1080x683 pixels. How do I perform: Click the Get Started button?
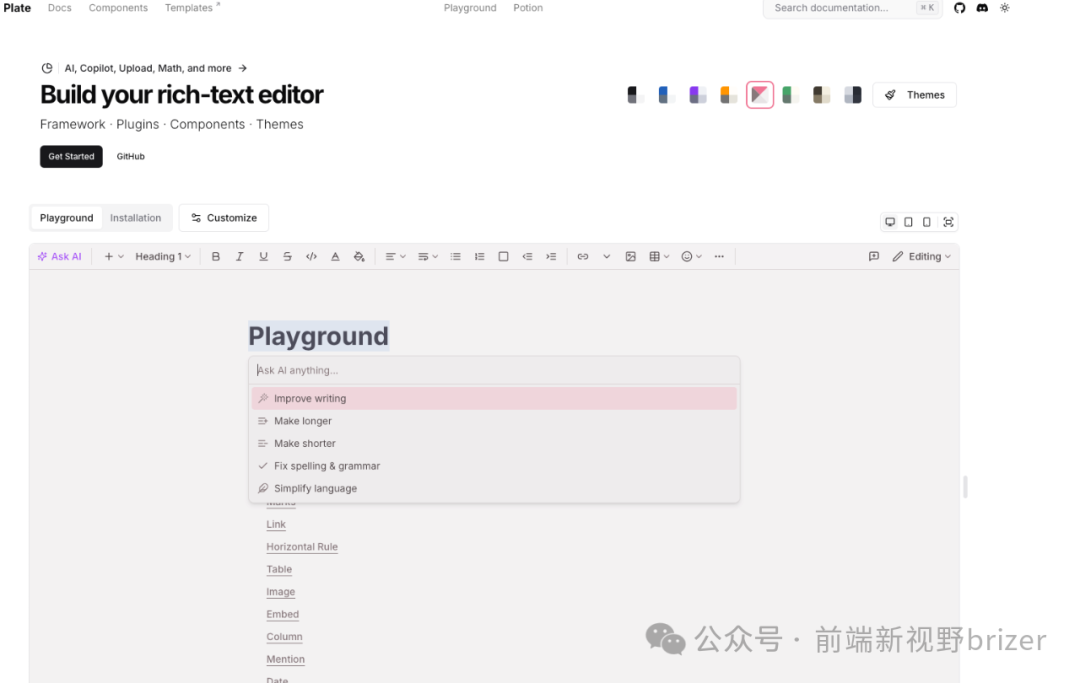pos(71,156)
